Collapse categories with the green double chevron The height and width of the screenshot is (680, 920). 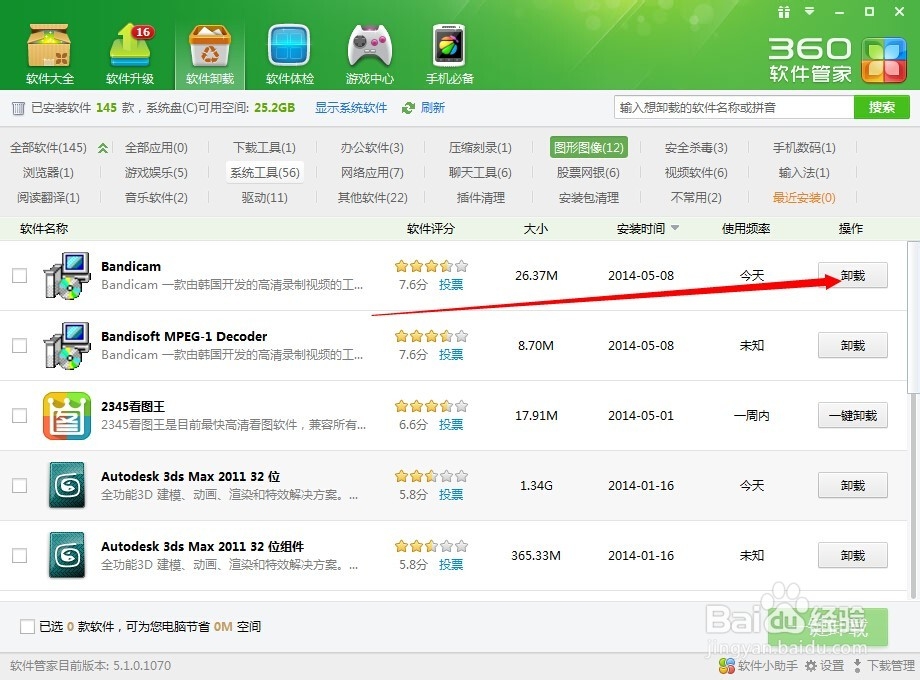[103, 148]
